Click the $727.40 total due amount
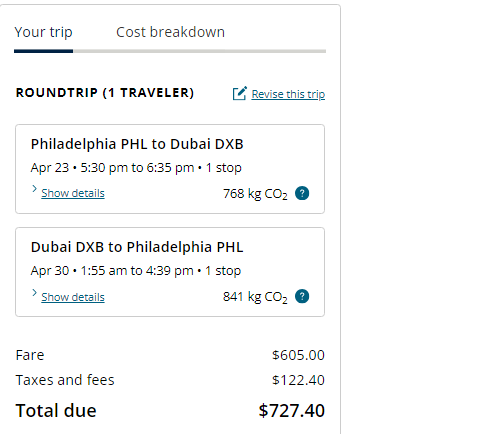Viewport: 500px width, 434px height. tap(292, 410)
